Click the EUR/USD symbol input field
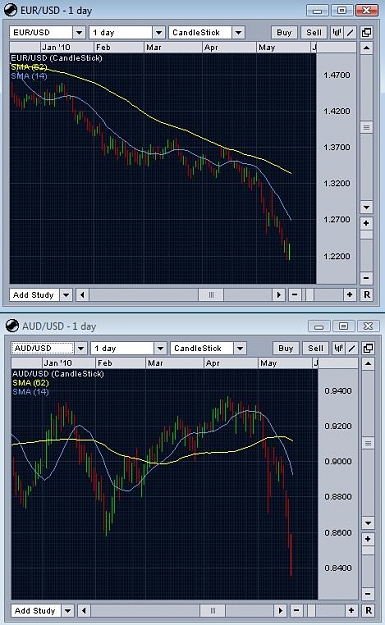385x625 pixels. [41, 32]
